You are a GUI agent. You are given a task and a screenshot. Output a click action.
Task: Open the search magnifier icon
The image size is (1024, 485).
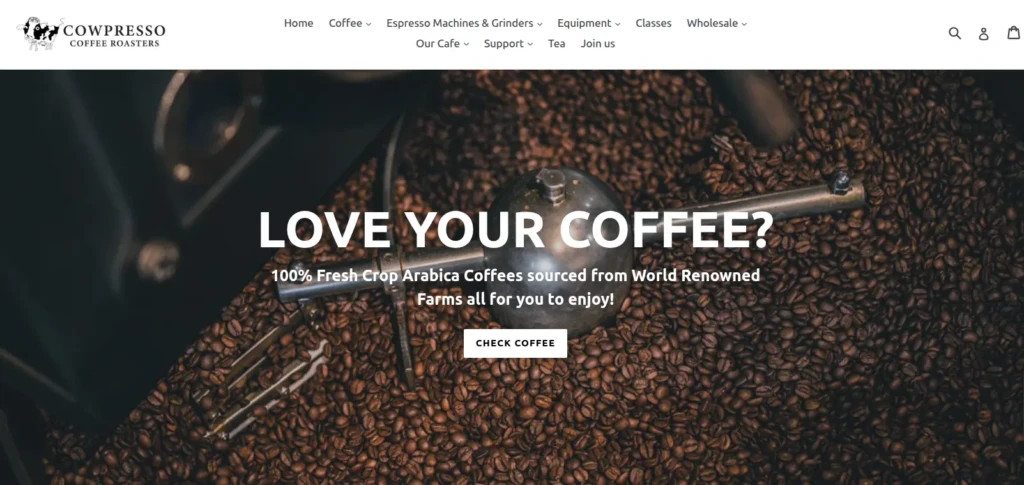pyautogui.click(x=955, y=33)
